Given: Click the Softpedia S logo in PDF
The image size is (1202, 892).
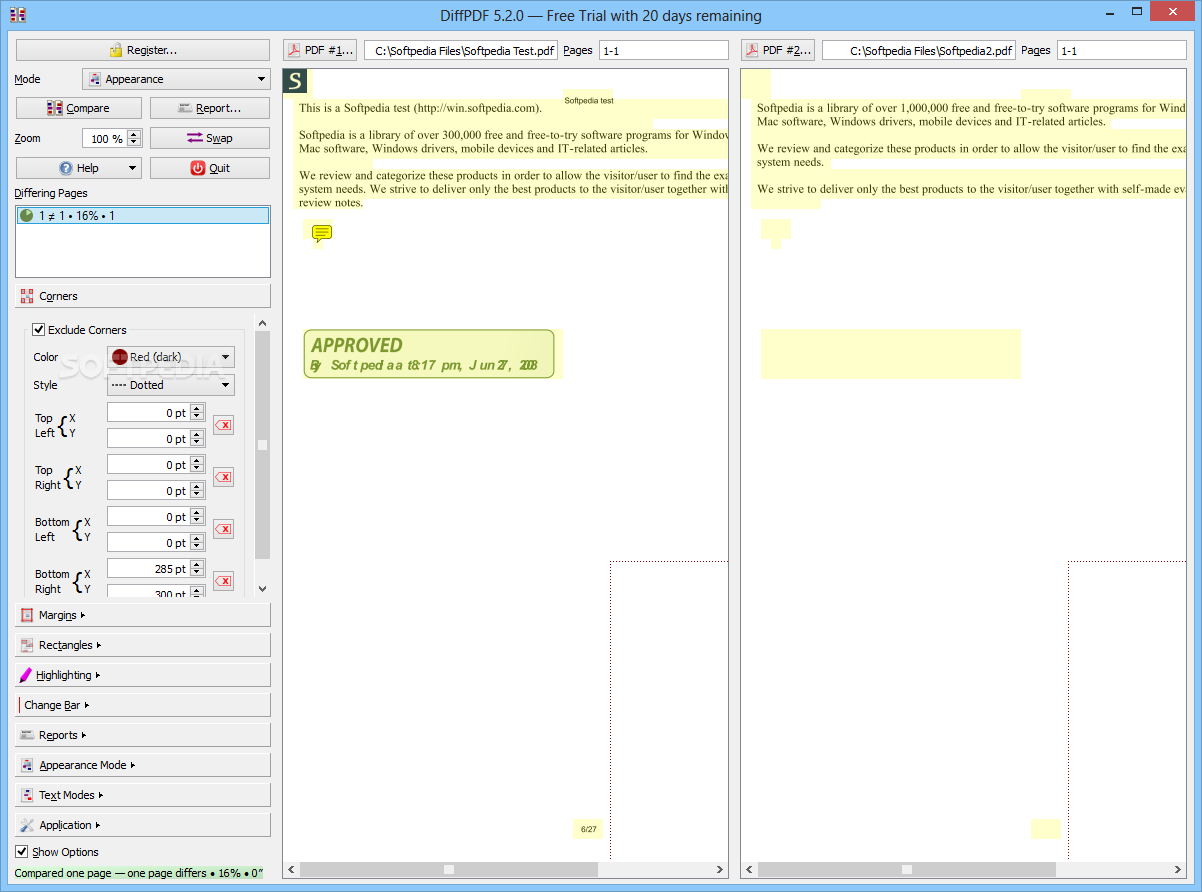Looking at the screenshot, I should point(295,81).
